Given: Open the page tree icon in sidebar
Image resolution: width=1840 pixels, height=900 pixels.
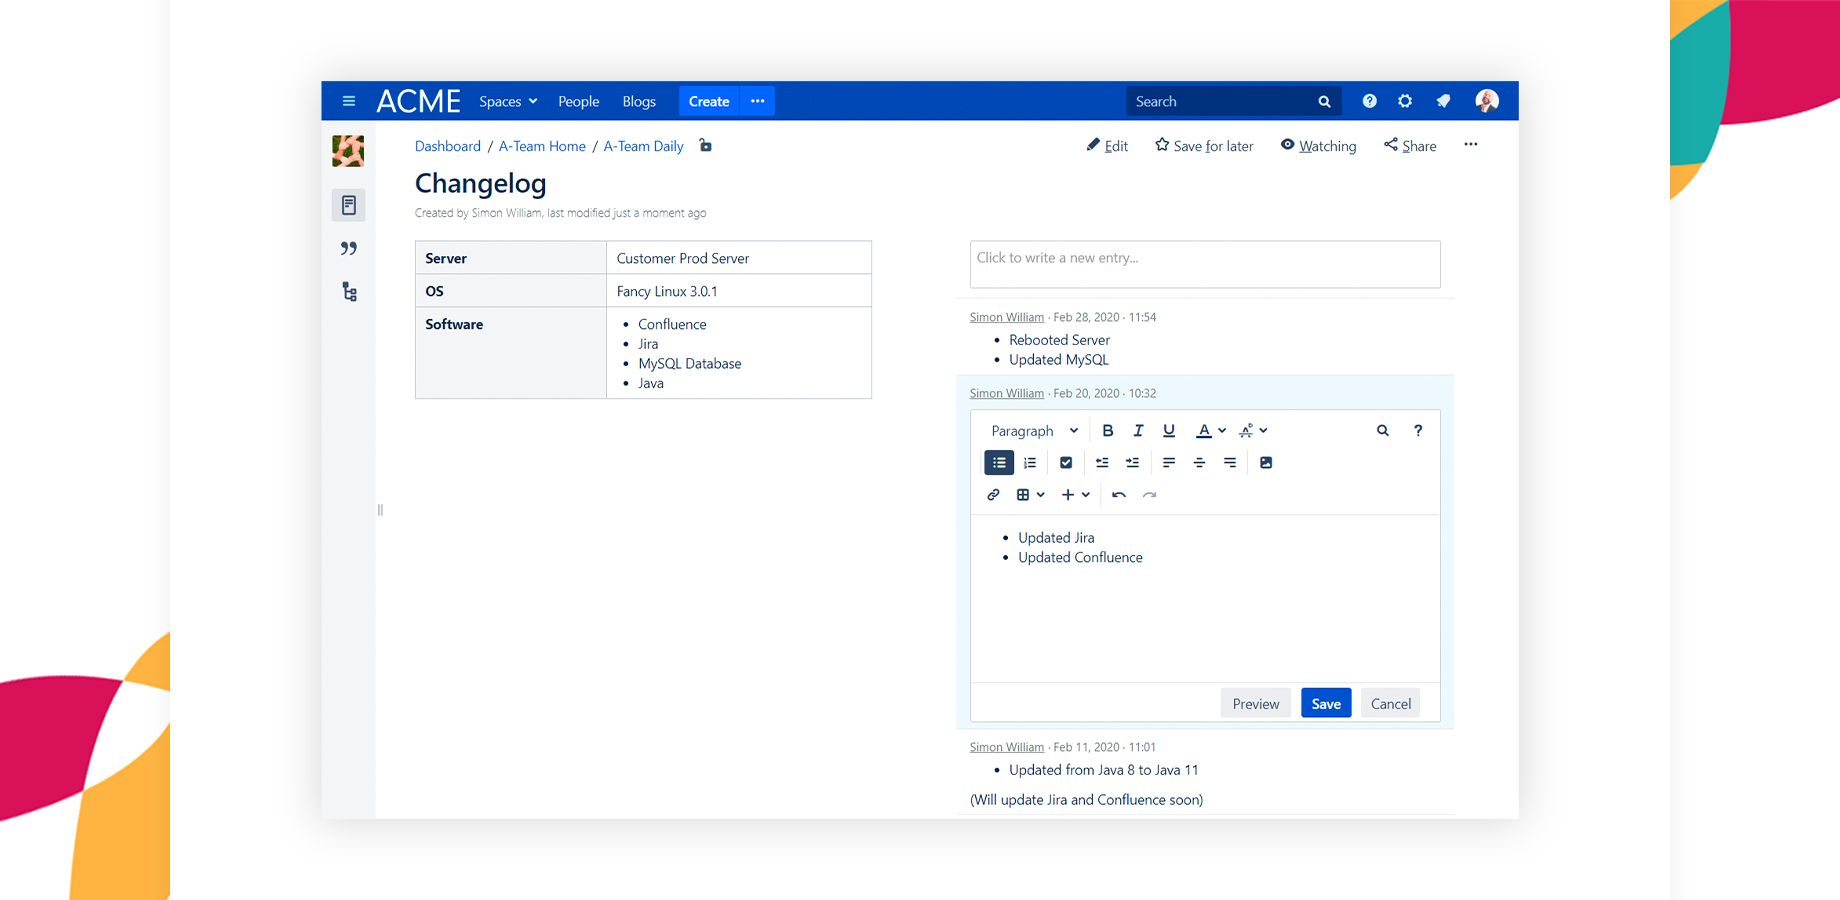Looking at the screenshot, I should tap(349, 292).
